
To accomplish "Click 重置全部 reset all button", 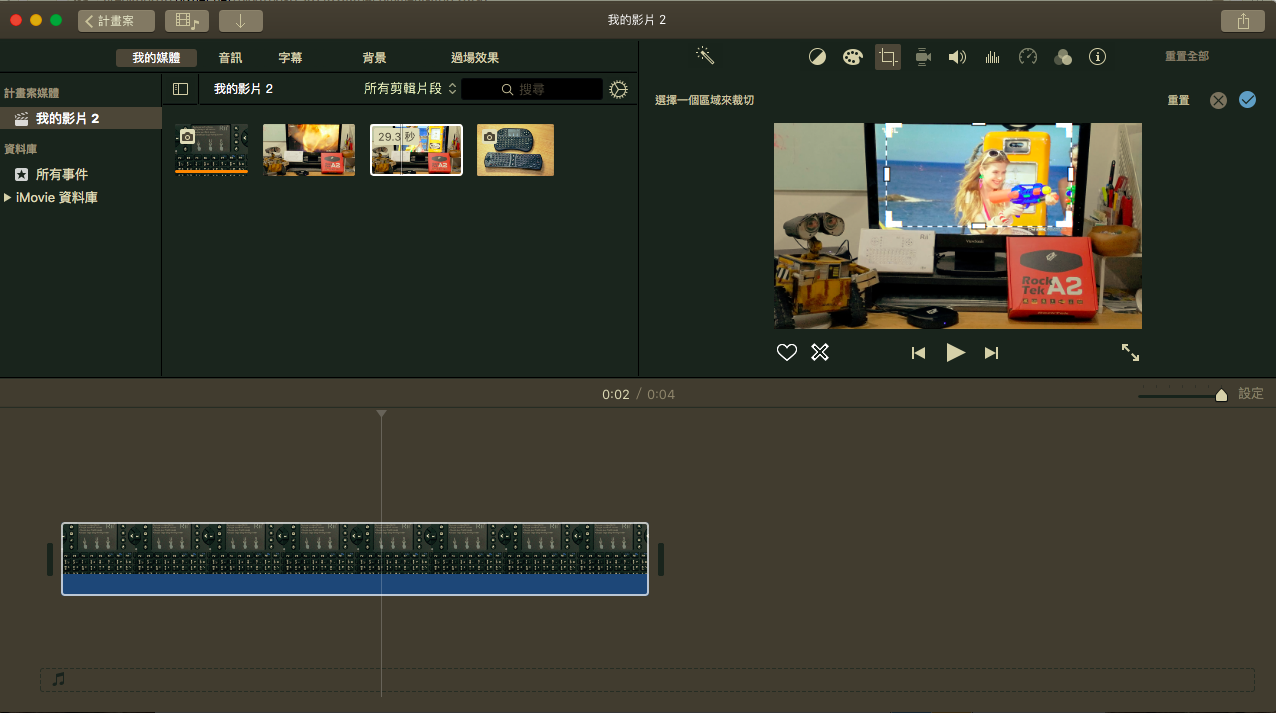I will [x=1187, y=57].
